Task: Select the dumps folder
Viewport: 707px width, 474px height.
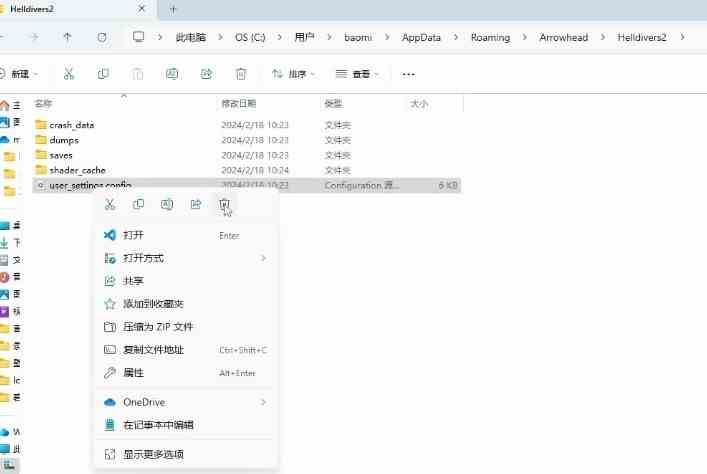Action: tap(247, 140)
